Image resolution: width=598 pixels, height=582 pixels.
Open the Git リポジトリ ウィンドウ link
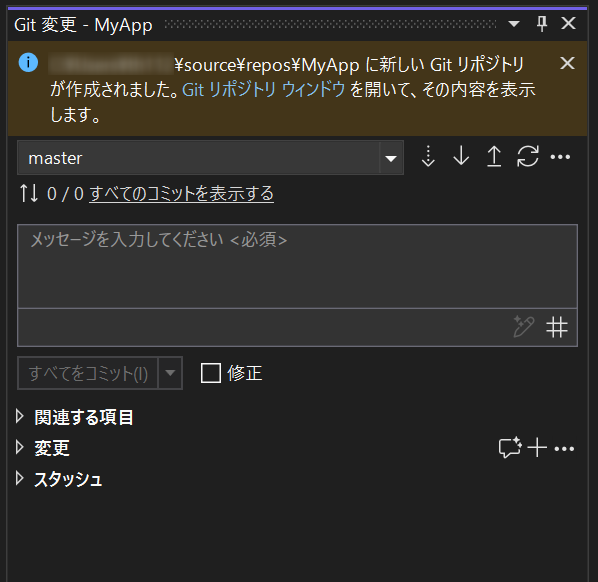(264, 90)
